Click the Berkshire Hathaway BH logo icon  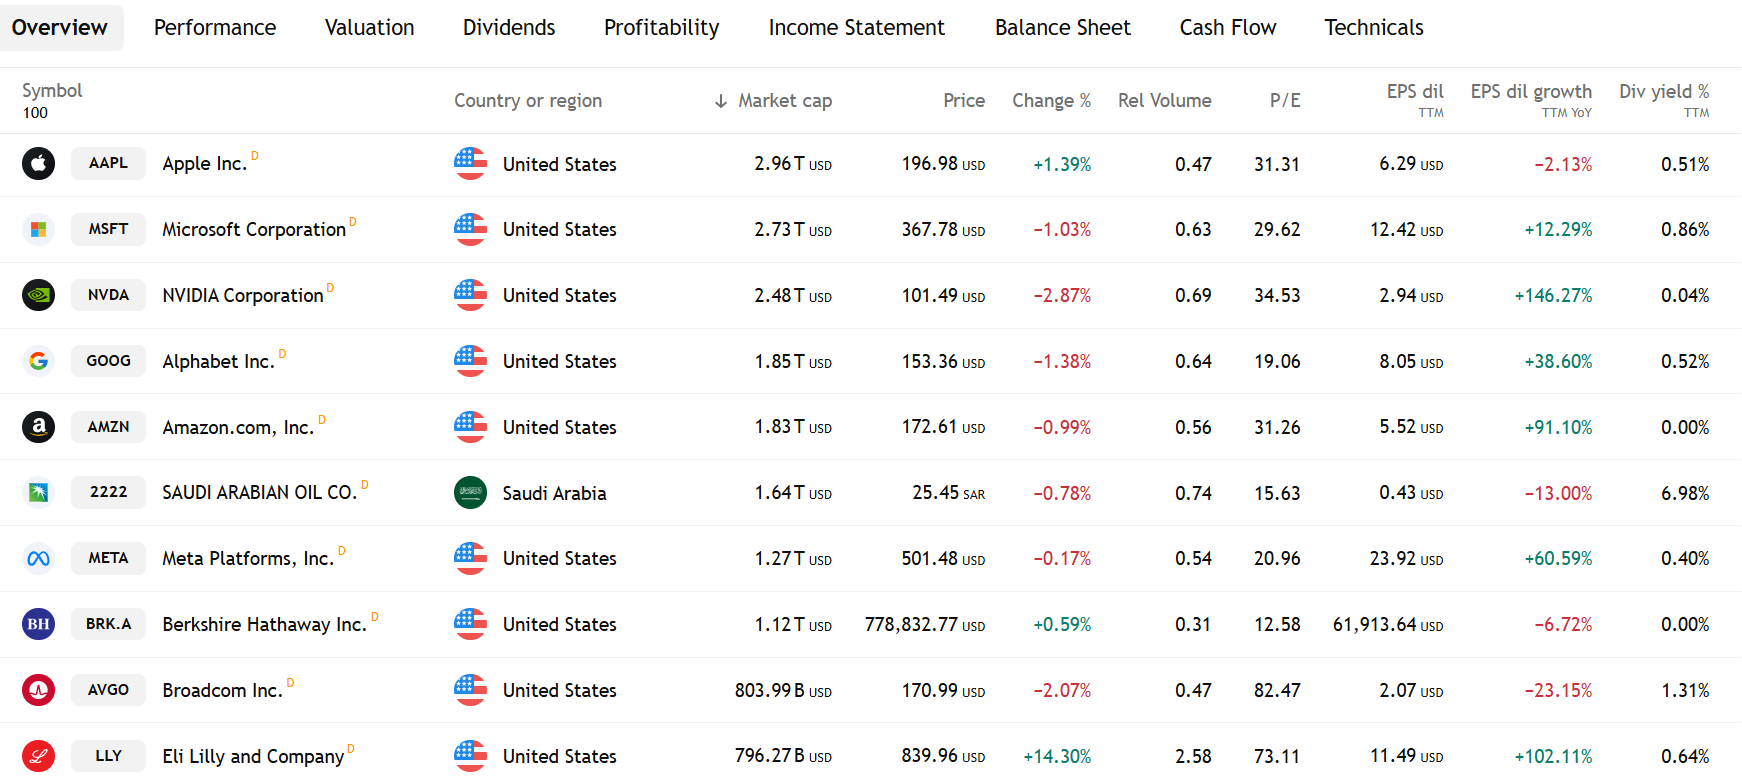38,624
